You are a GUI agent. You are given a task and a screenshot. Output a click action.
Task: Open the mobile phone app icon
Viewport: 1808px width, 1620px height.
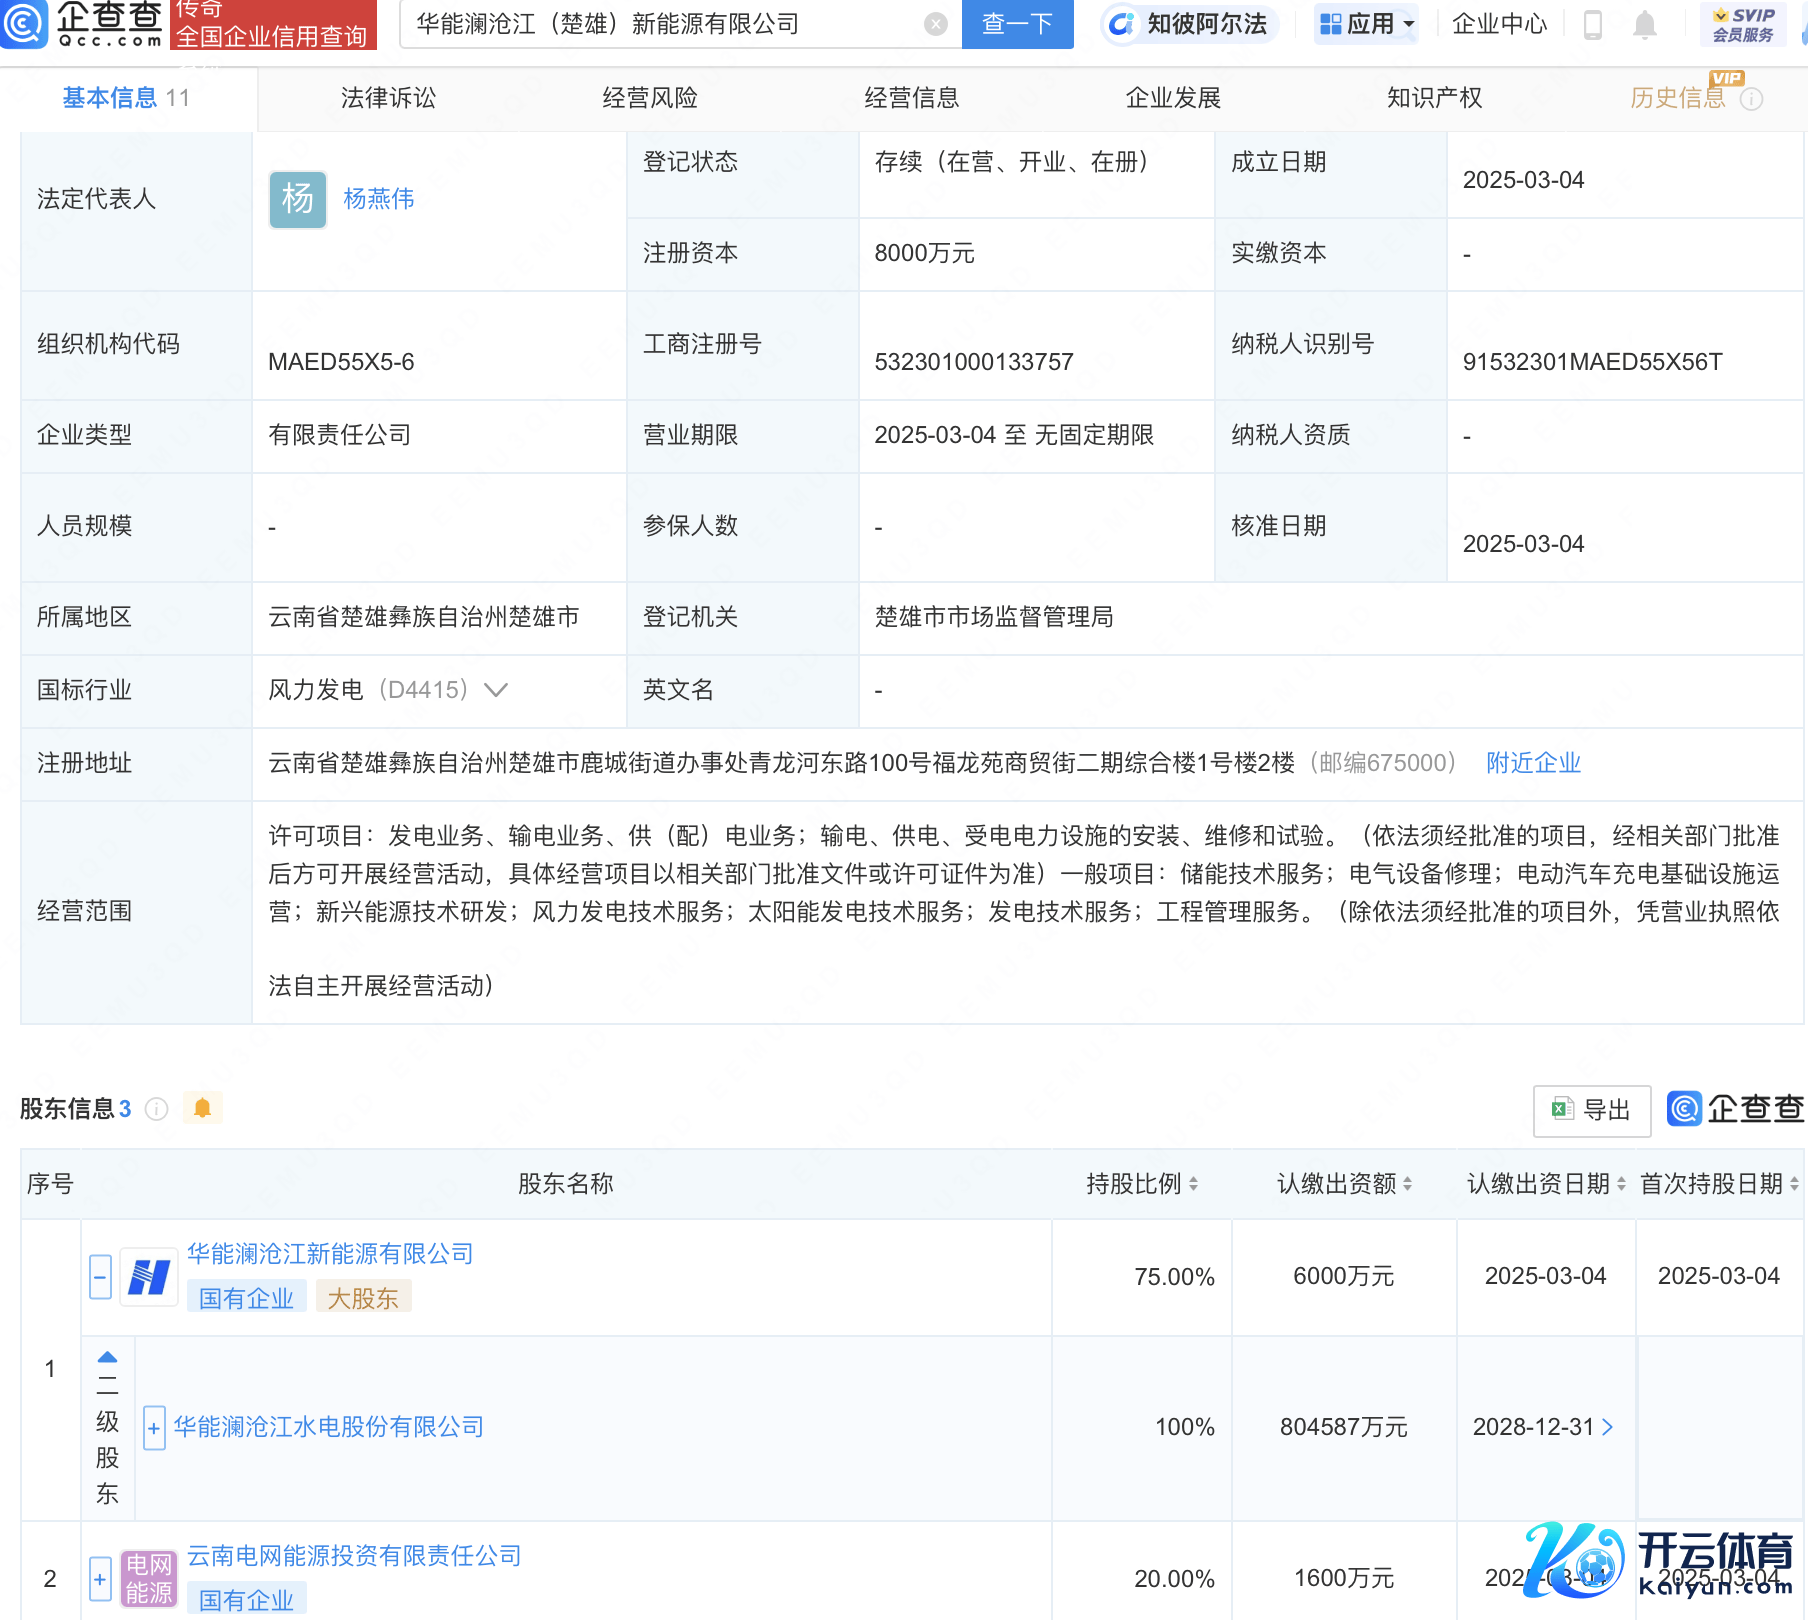click(x=1593, y=24)
